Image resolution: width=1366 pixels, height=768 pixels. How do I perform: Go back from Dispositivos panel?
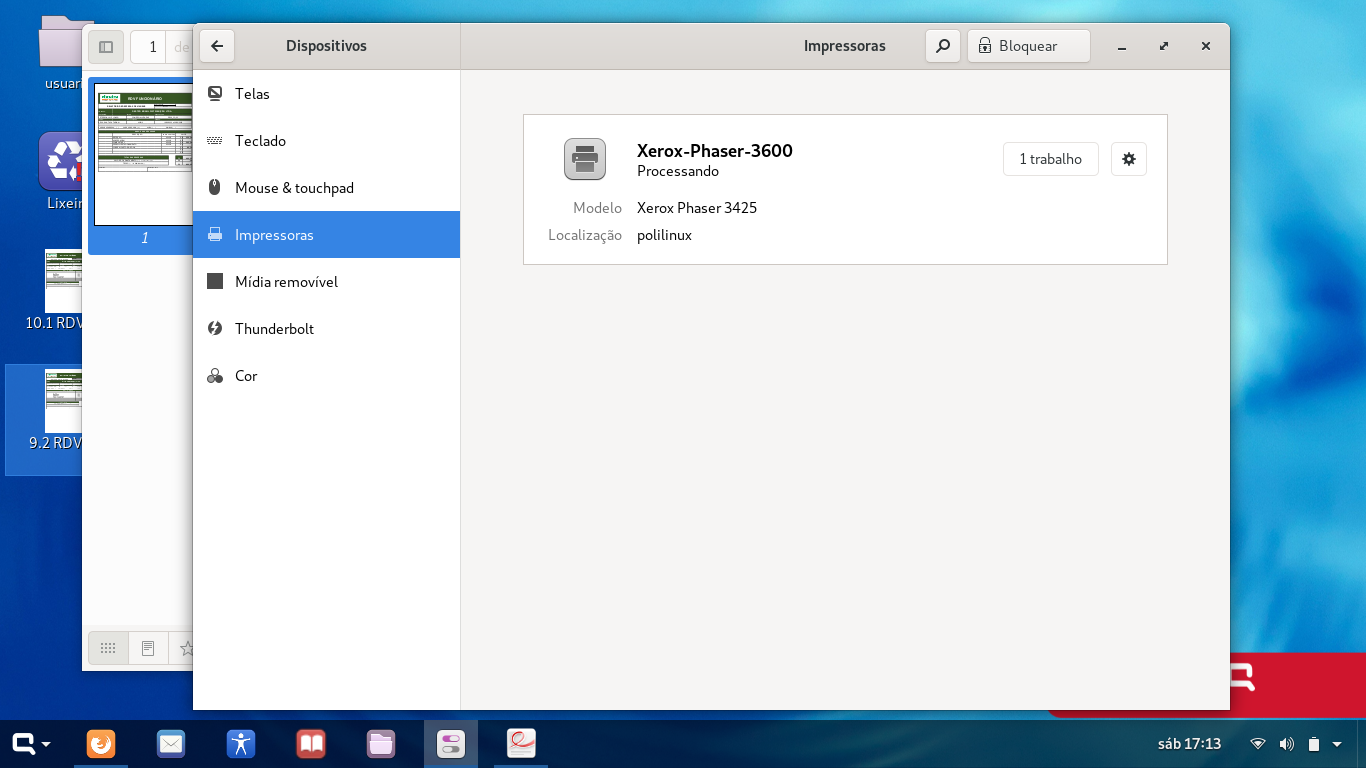tap(217, 46)
